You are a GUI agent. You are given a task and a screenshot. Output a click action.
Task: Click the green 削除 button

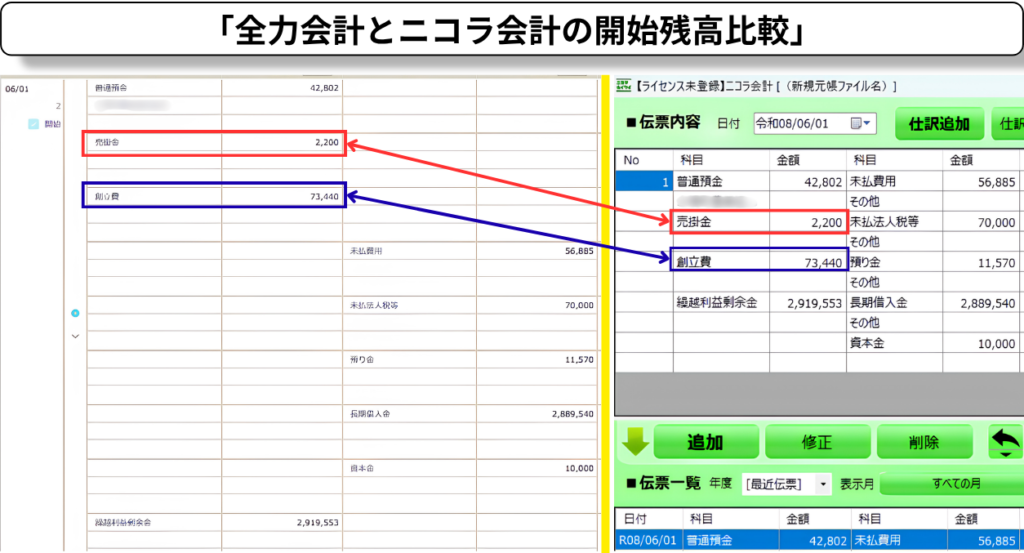(x=924, y=442)
